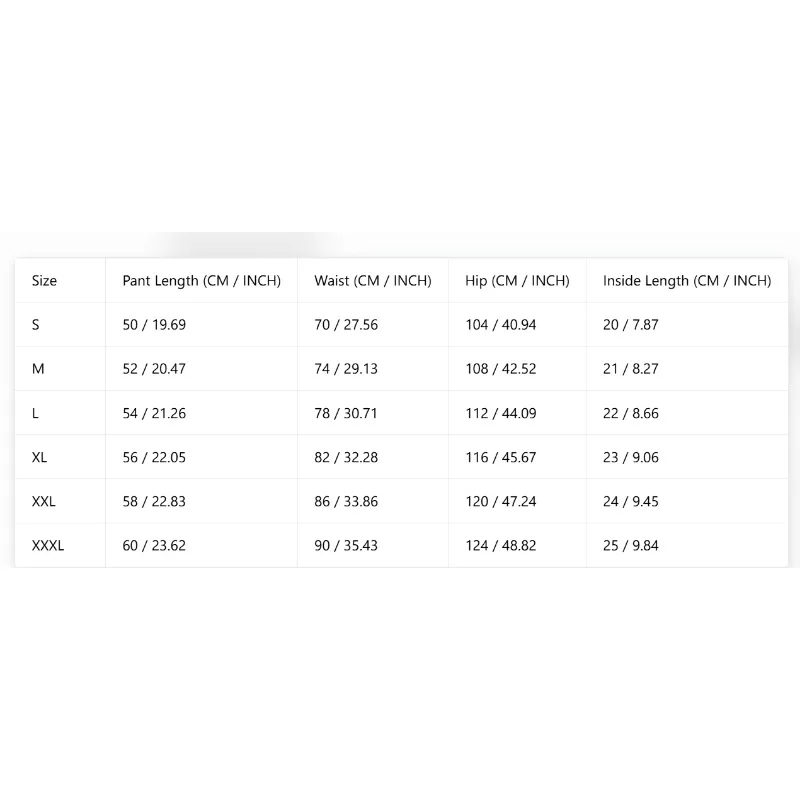Select the XXL size row label
The height and width of the screenshot is (800, 800).
44,502
